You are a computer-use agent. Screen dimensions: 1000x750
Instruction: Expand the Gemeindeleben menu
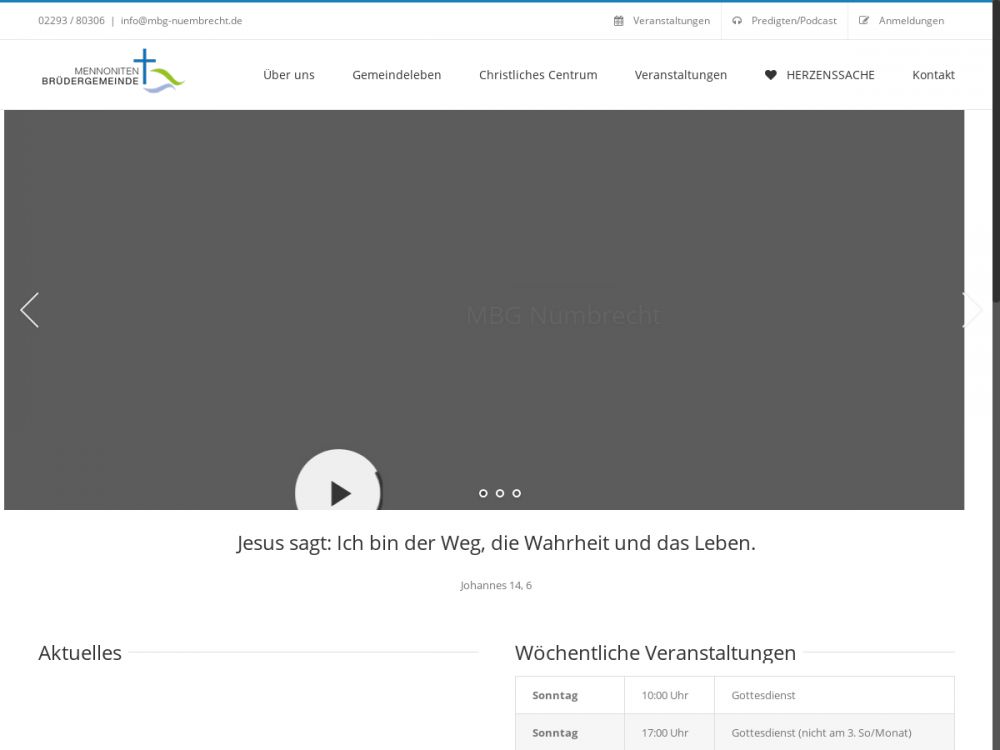tap(396, 75)
